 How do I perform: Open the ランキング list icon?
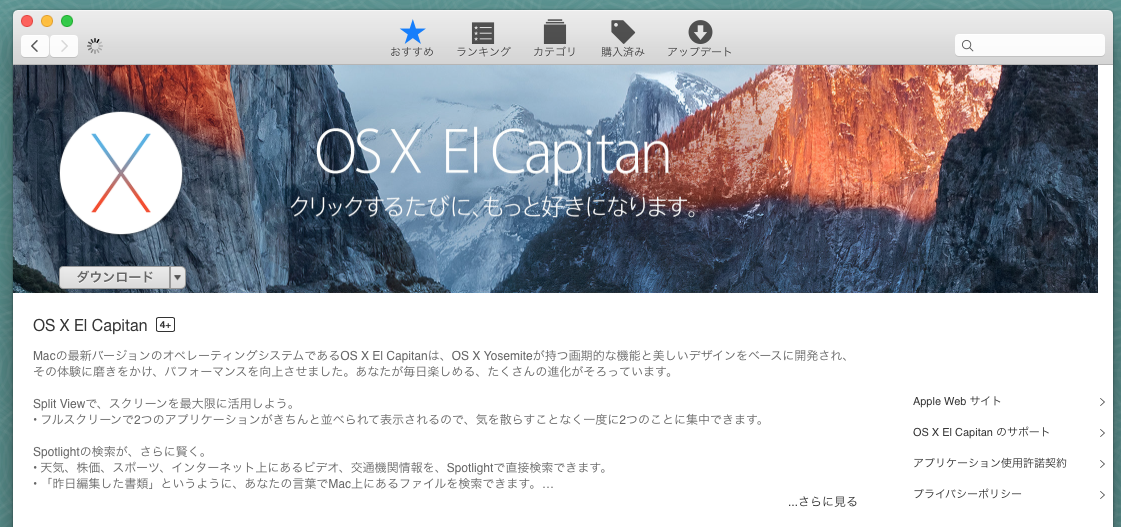tap(483, 39)
